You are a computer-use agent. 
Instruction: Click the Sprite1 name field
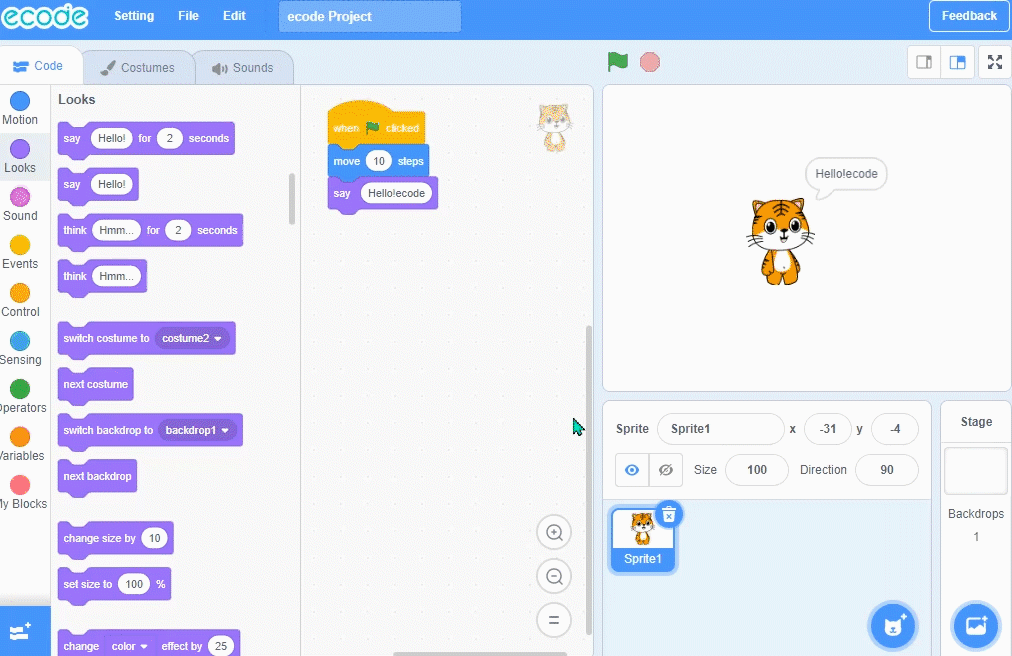point(720,429)
